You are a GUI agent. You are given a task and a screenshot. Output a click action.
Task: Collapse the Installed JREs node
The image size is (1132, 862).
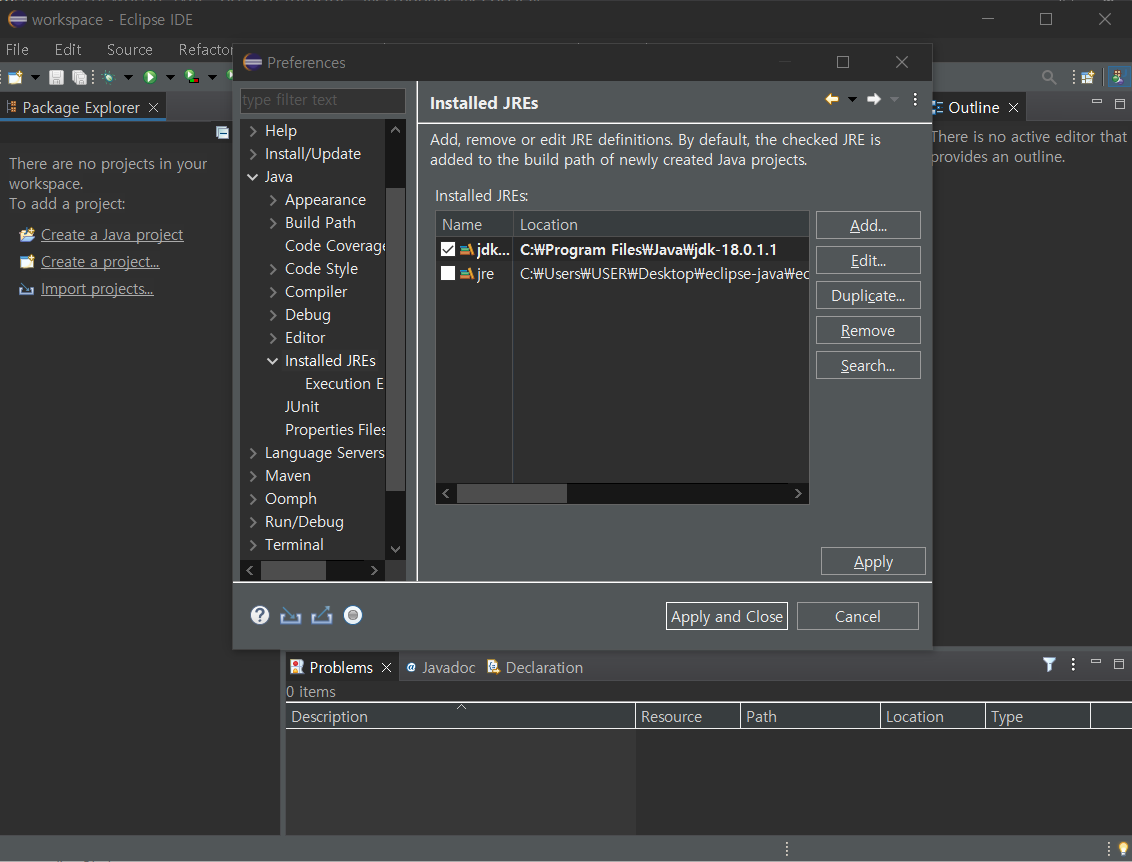(x=273, y=361)
